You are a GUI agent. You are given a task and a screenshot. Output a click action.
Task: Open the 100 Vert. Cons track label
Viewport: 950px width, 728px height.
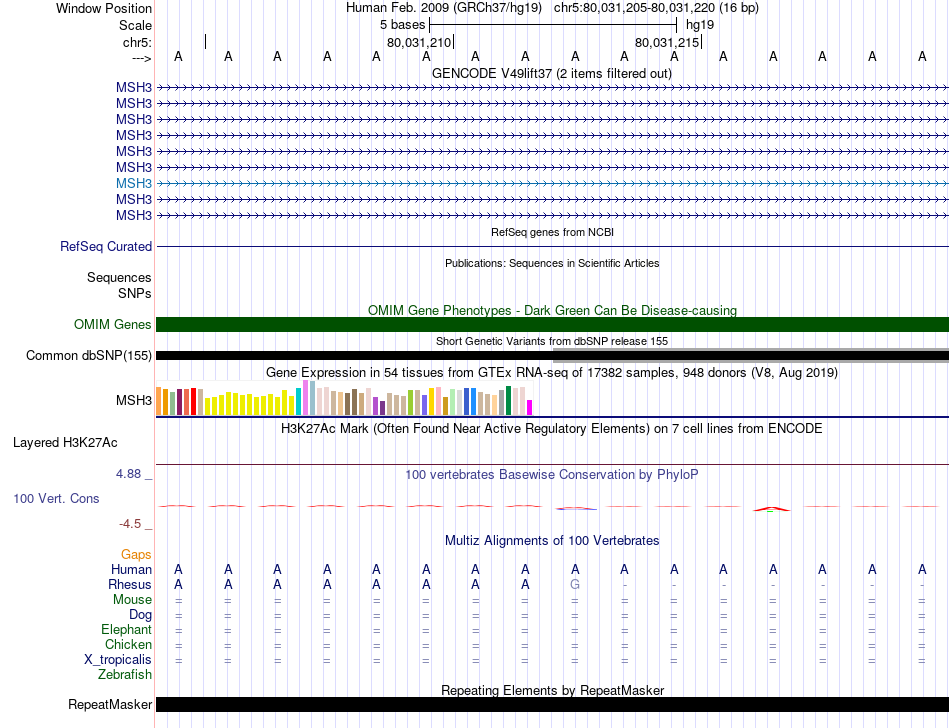click(x=56, y=498)
